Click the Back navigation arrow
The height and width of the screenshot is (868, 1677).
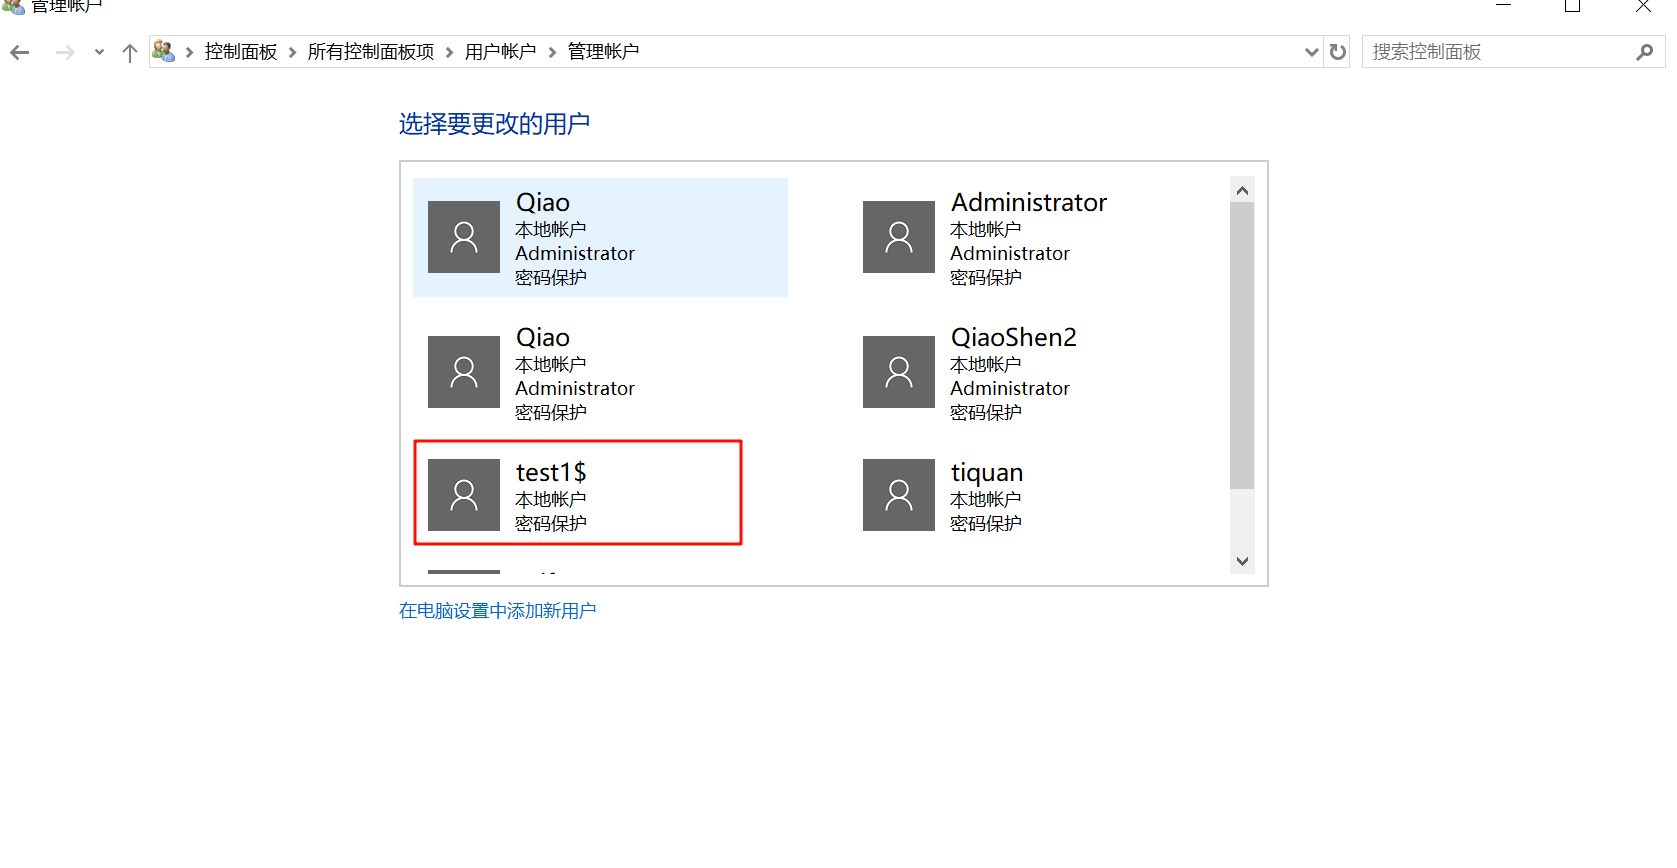(20, 52)
